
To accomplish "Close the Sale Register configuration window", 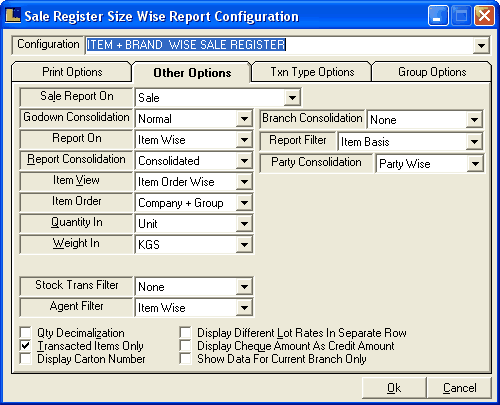I will coord(484,15).
